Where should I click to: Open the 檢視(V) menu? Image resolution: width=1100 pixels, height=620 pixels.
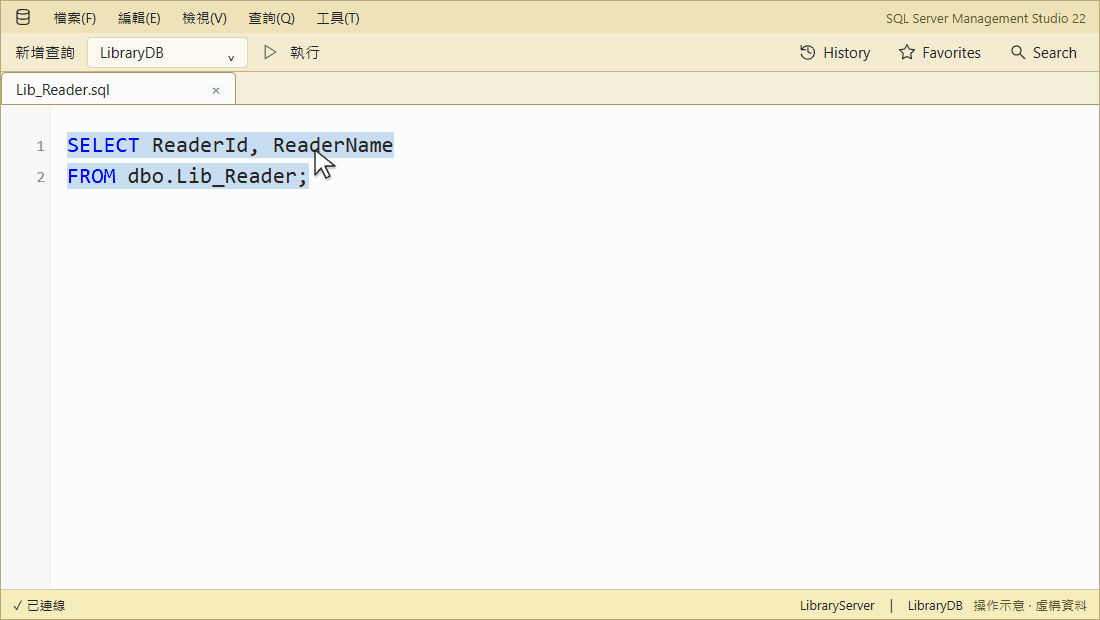point(204,18)
